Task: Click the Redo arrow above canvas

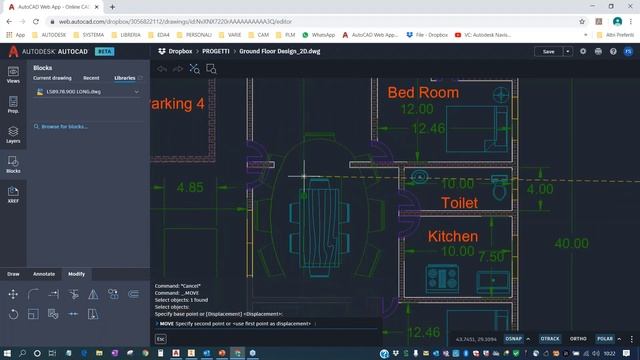Action: coord(178,69)
